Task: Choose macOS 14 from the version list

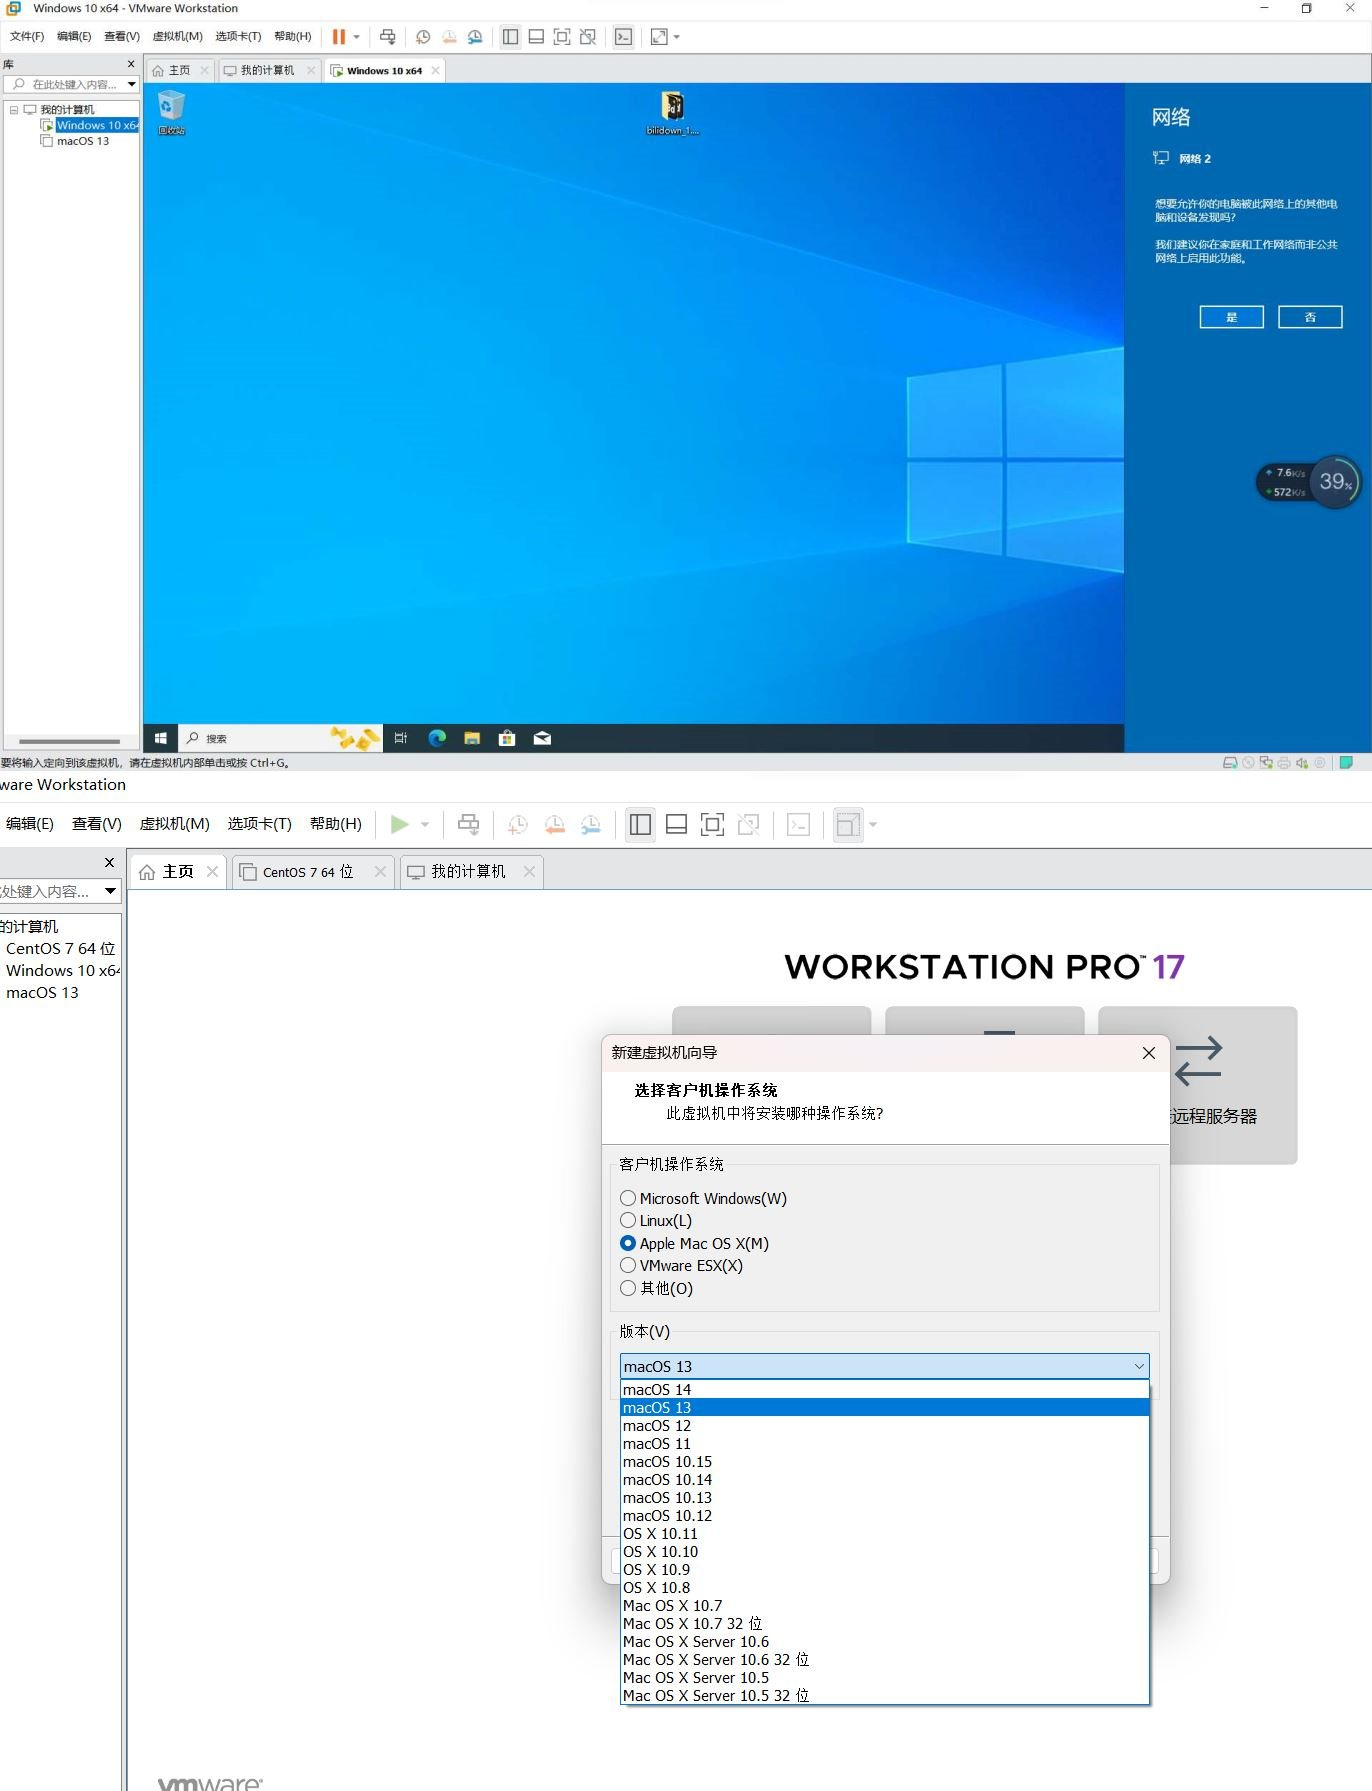Action: [x=657, y=1389]
